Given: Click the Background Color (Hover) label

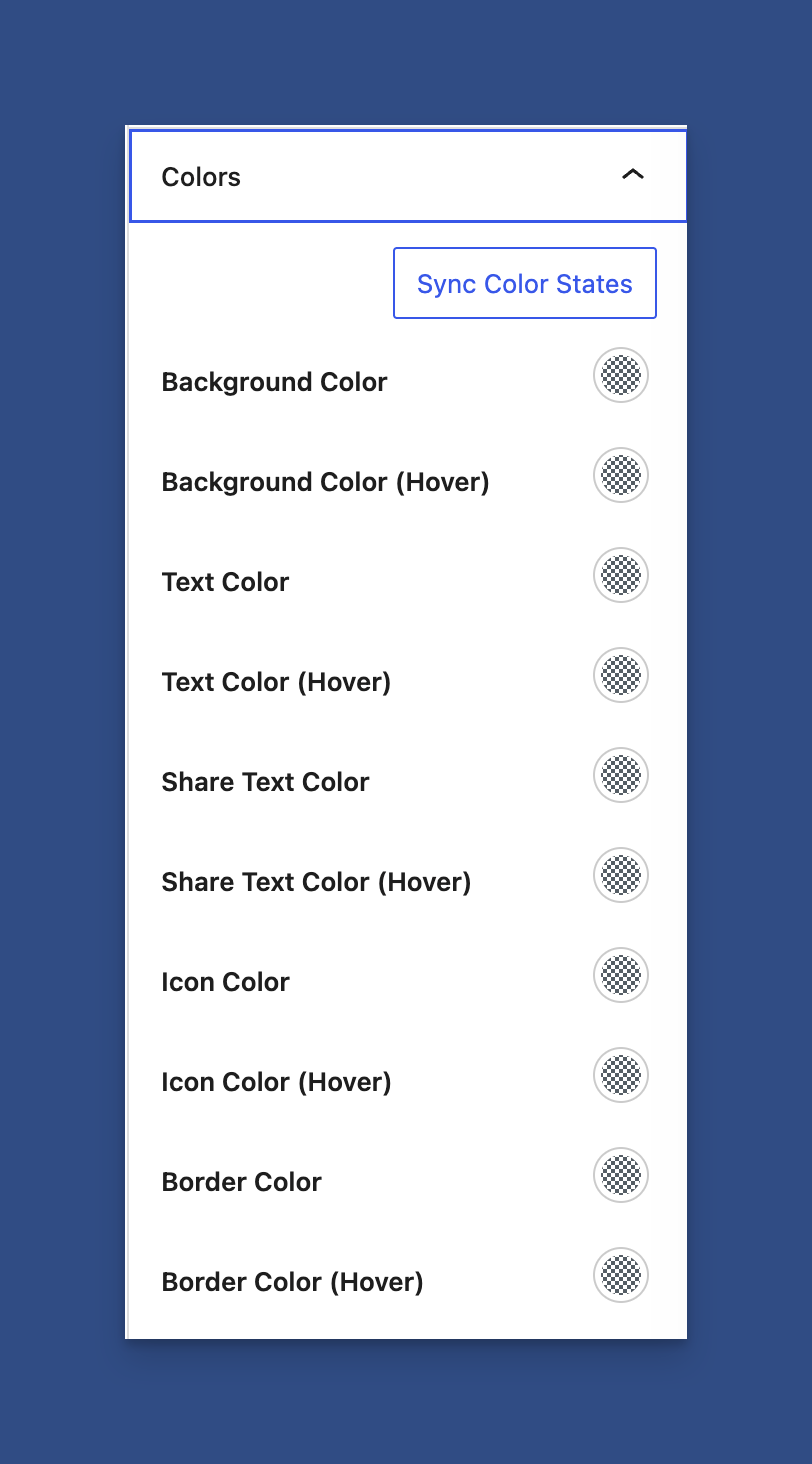Looking at the screenshot, I should coord(325,482).
